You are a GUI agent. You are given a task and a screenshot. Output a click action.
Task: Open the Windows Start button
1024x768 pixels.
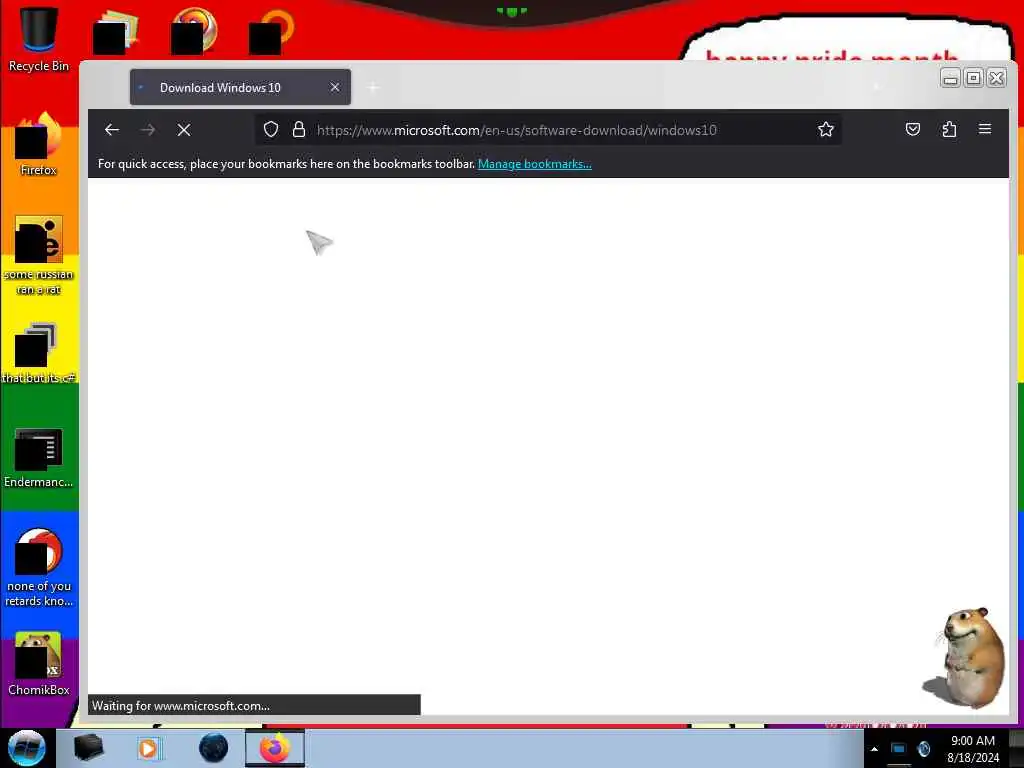coord(27,748)
